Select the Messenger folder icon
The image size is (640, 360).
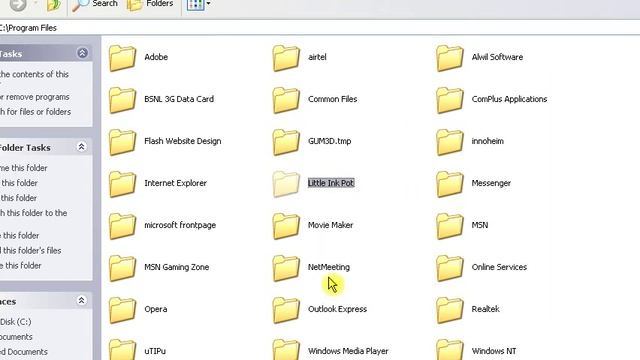click(x=449, y=184)
